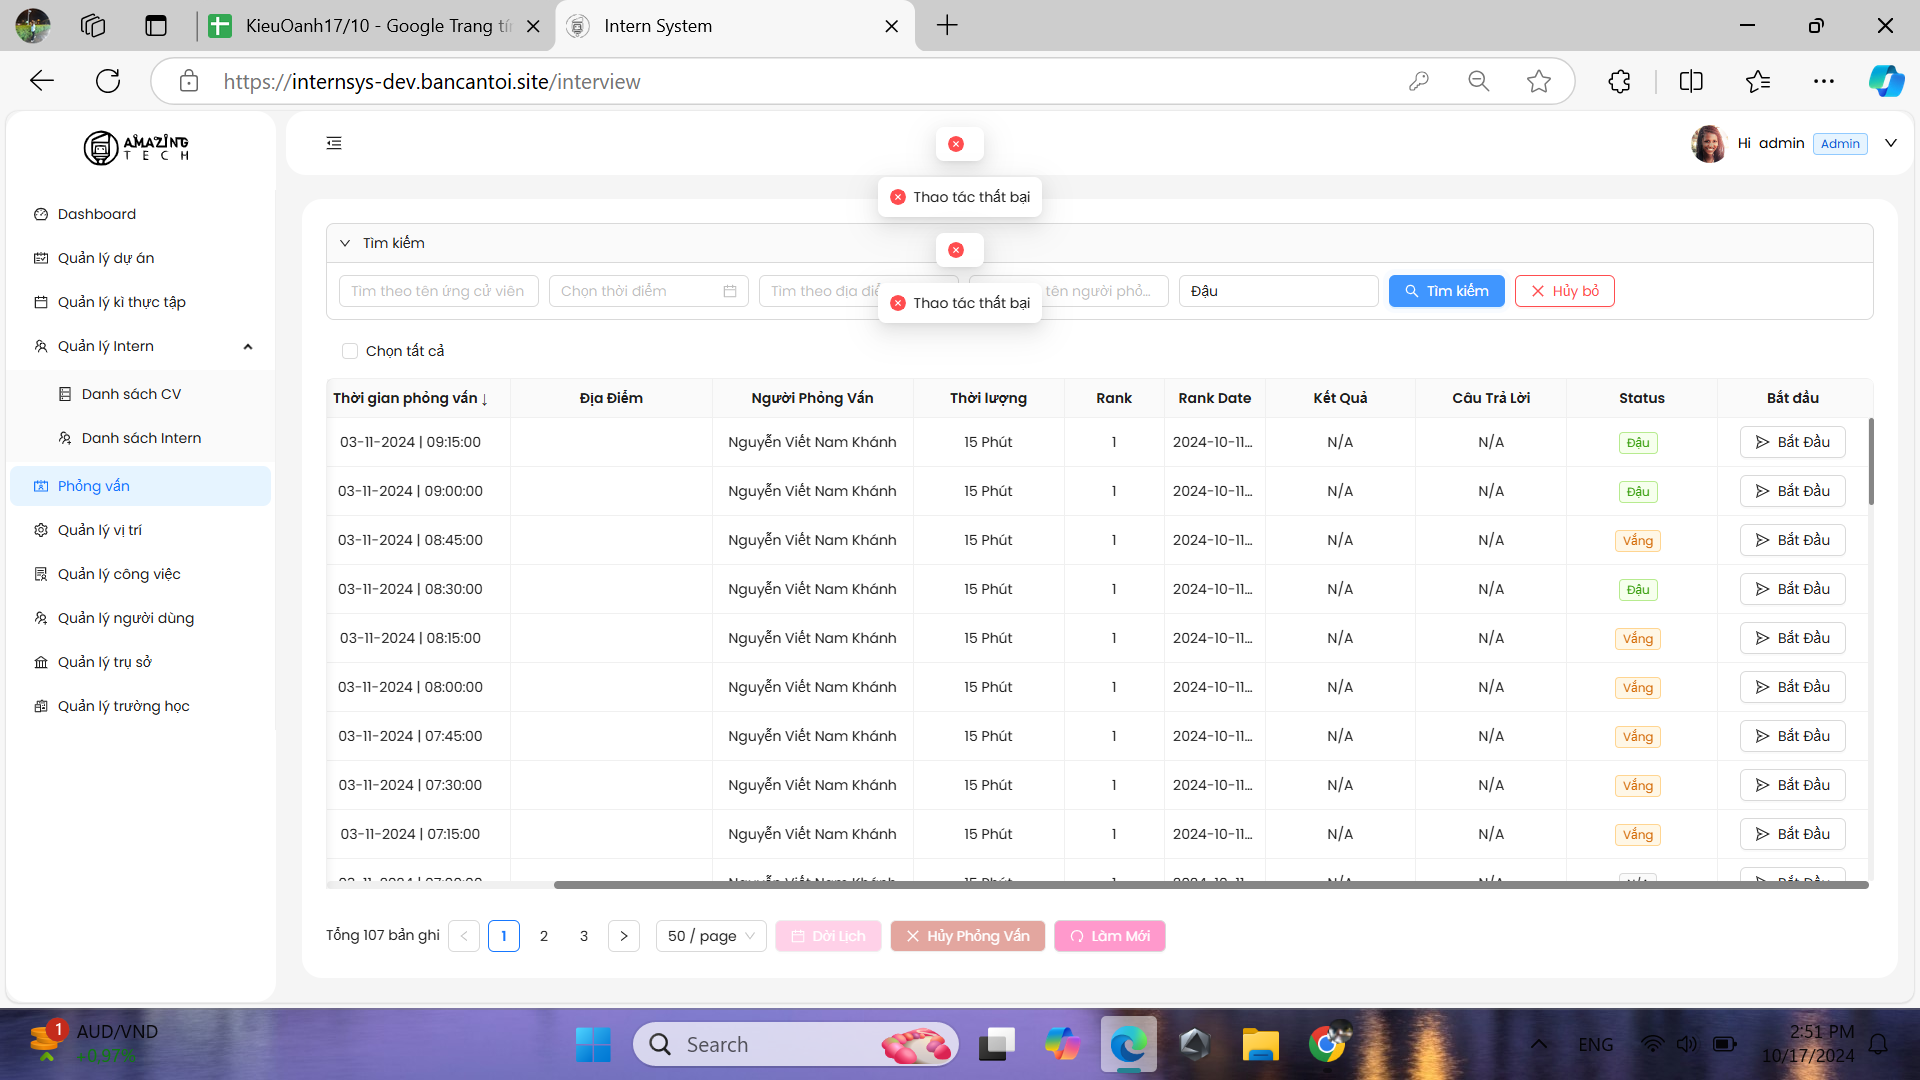Sort by Thời gian phỏng vấn arrow
The width and height of the screenshot is (1920, 1080).
coord(485,399)
